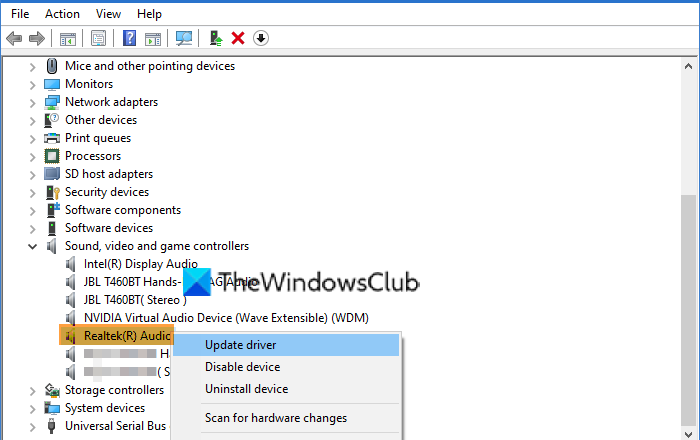Screen dimensions: 700x440
Task: Choose Disable device in context menu
Action: click(x=286, y=367)
